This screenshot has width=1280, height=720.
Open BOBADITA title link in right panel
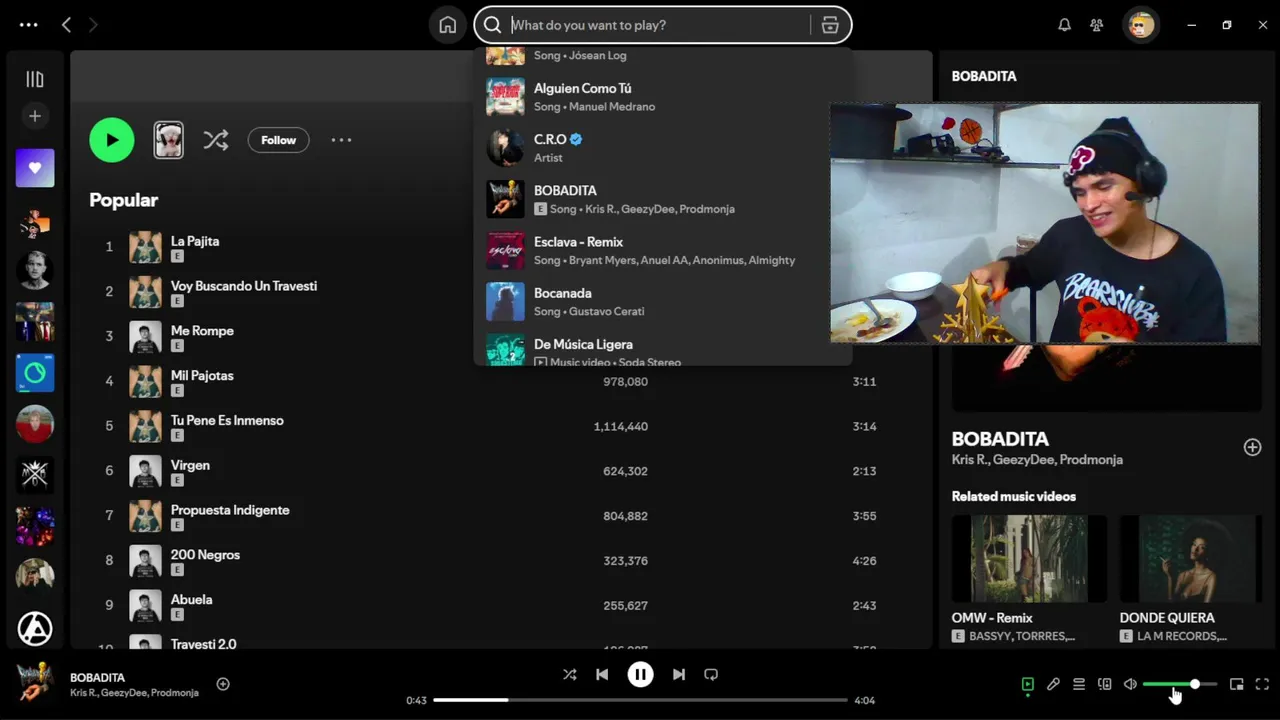pyautogui.click(x=1000, y=439)
